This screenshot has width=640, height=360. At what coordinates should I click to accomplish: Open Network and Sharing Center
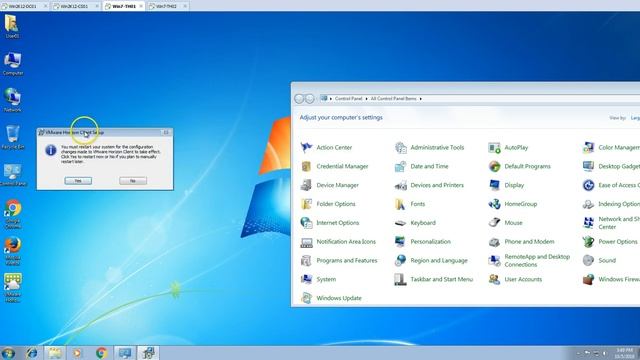(611, 222)
